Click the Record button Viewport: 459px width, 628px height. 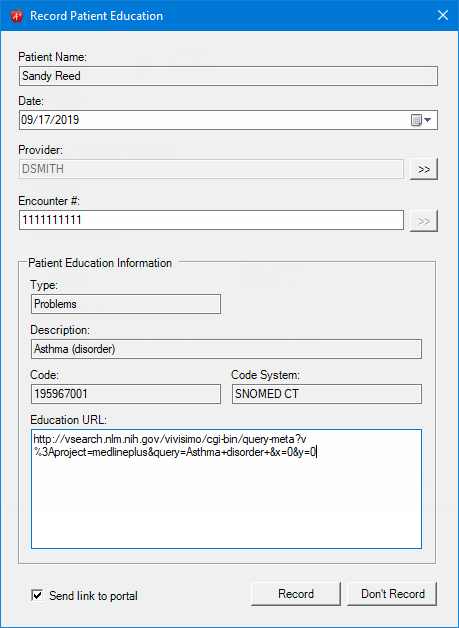[x=296, y=594]
